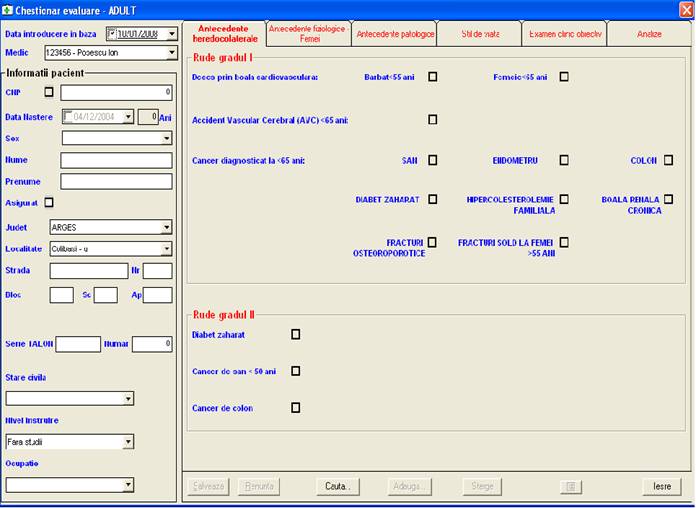Open the Medic dropdown list

[172, 52]
